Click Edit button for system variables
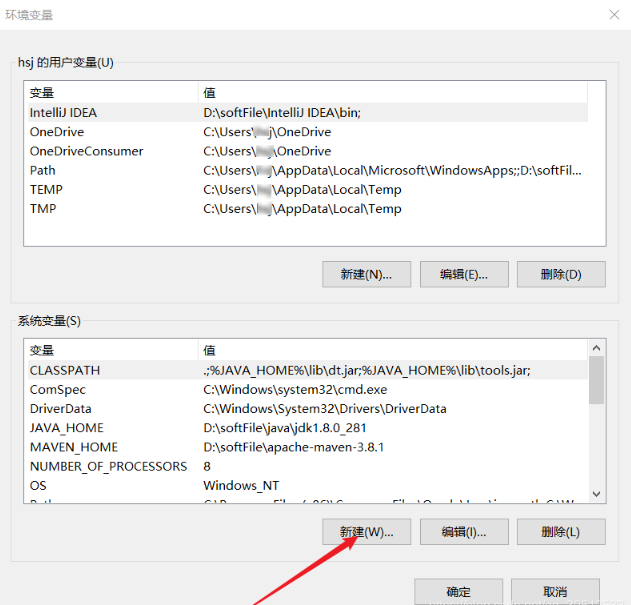 coord(463,532)
